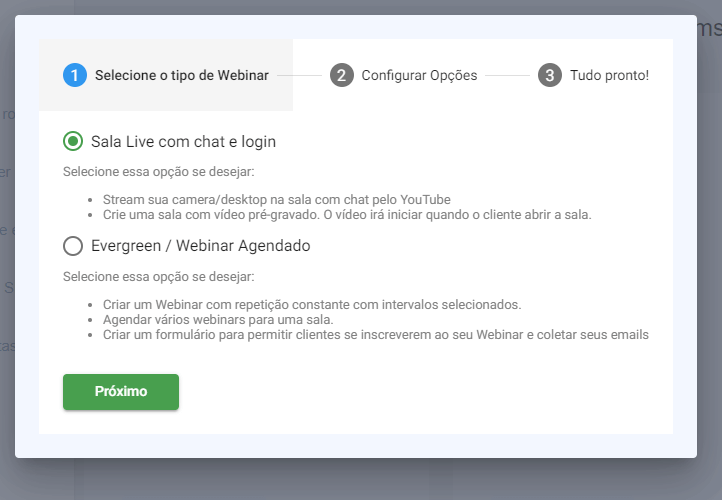Select the Evergreen / Webinar Agendado radio button

(73, 246)
